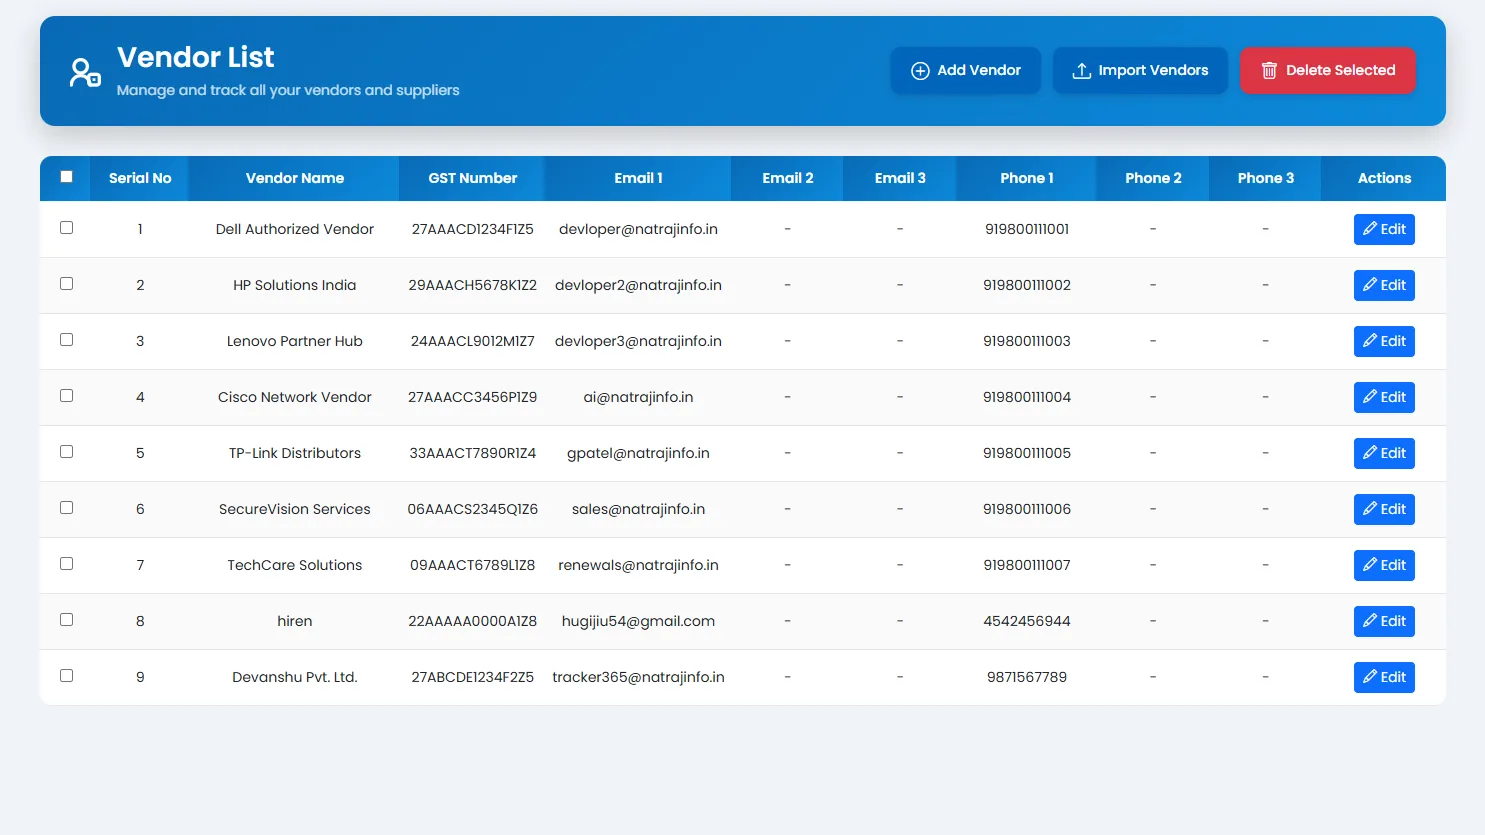Click the vendor name hiren
1485x835 pixels.
pos(295,621)
